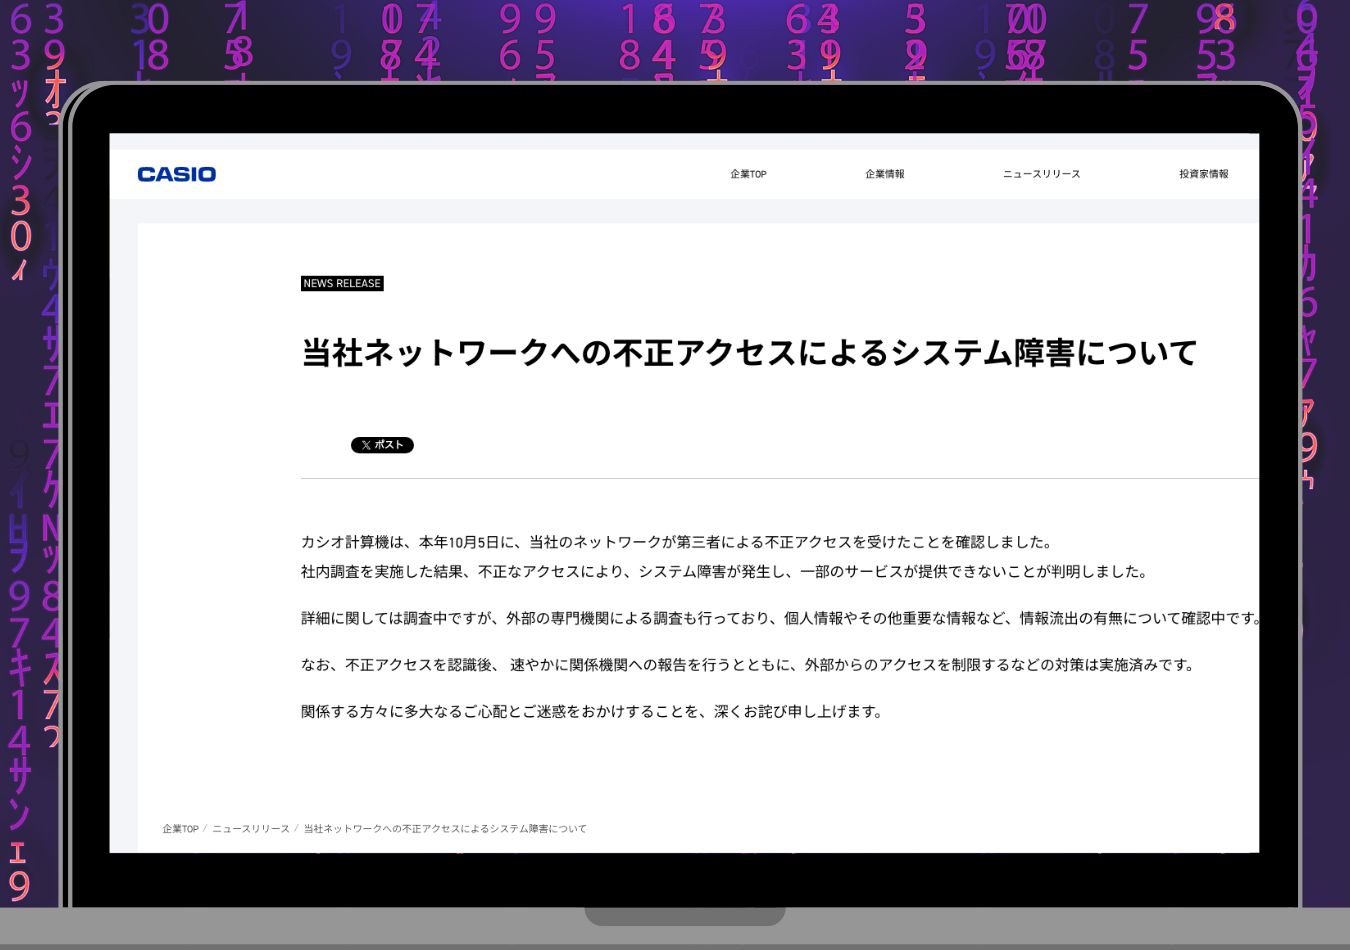Click the NEWS RELEASE label
This screenshot has width=1350, height=950.
point(342,284)
